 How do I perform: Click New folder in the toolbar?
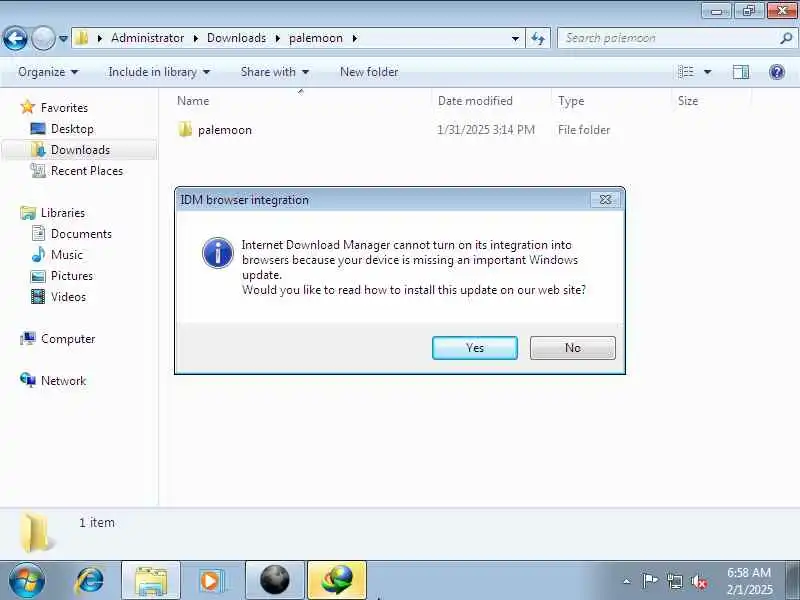(x=369, y=72)
